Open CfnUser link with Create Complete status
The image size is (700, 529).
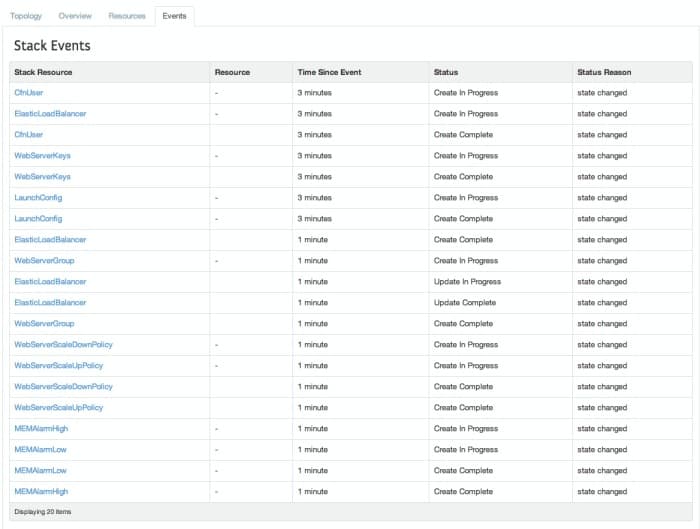point(28,135)
